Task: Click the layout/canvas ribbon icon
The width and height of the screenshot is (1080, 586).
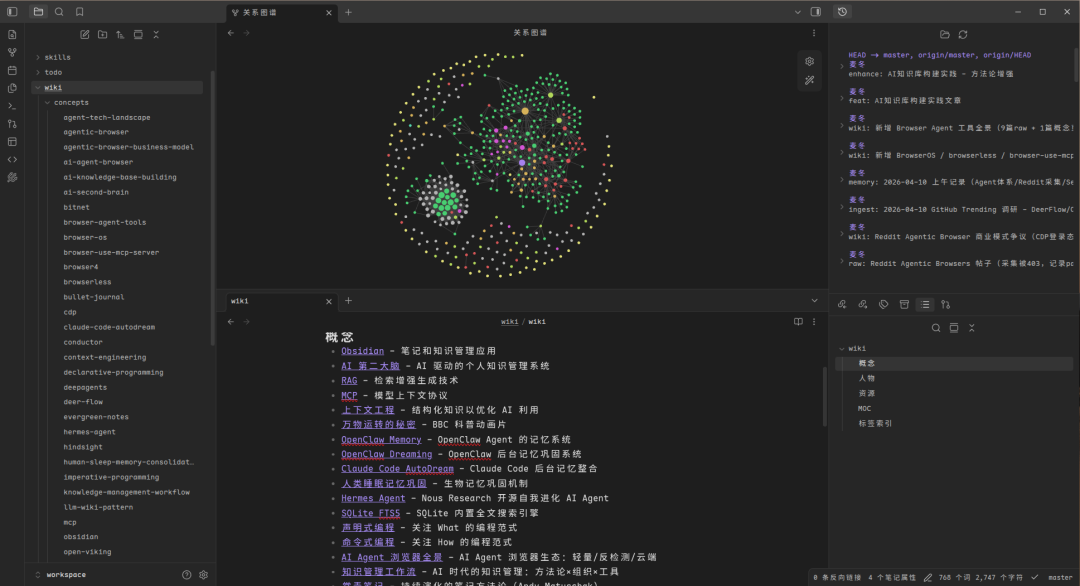Action: click(x=12, y=142)
